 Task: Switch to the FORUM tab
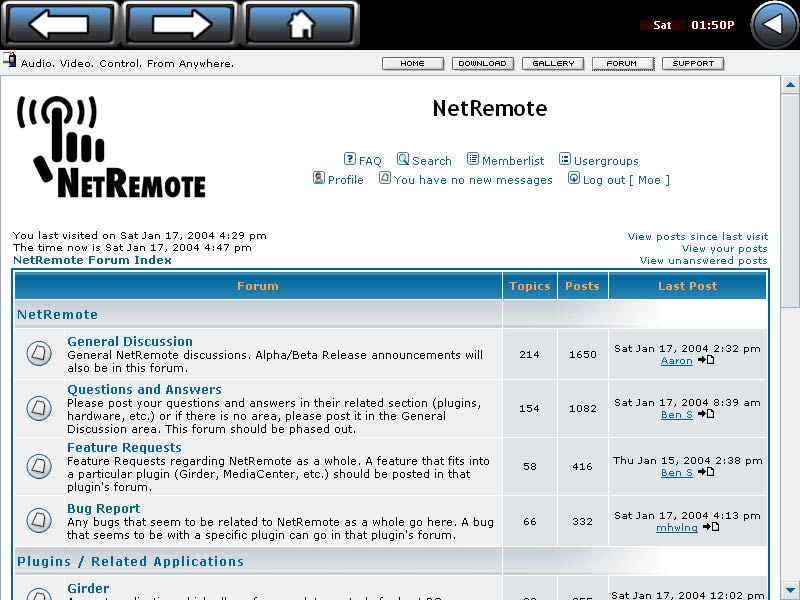(623, 63)
